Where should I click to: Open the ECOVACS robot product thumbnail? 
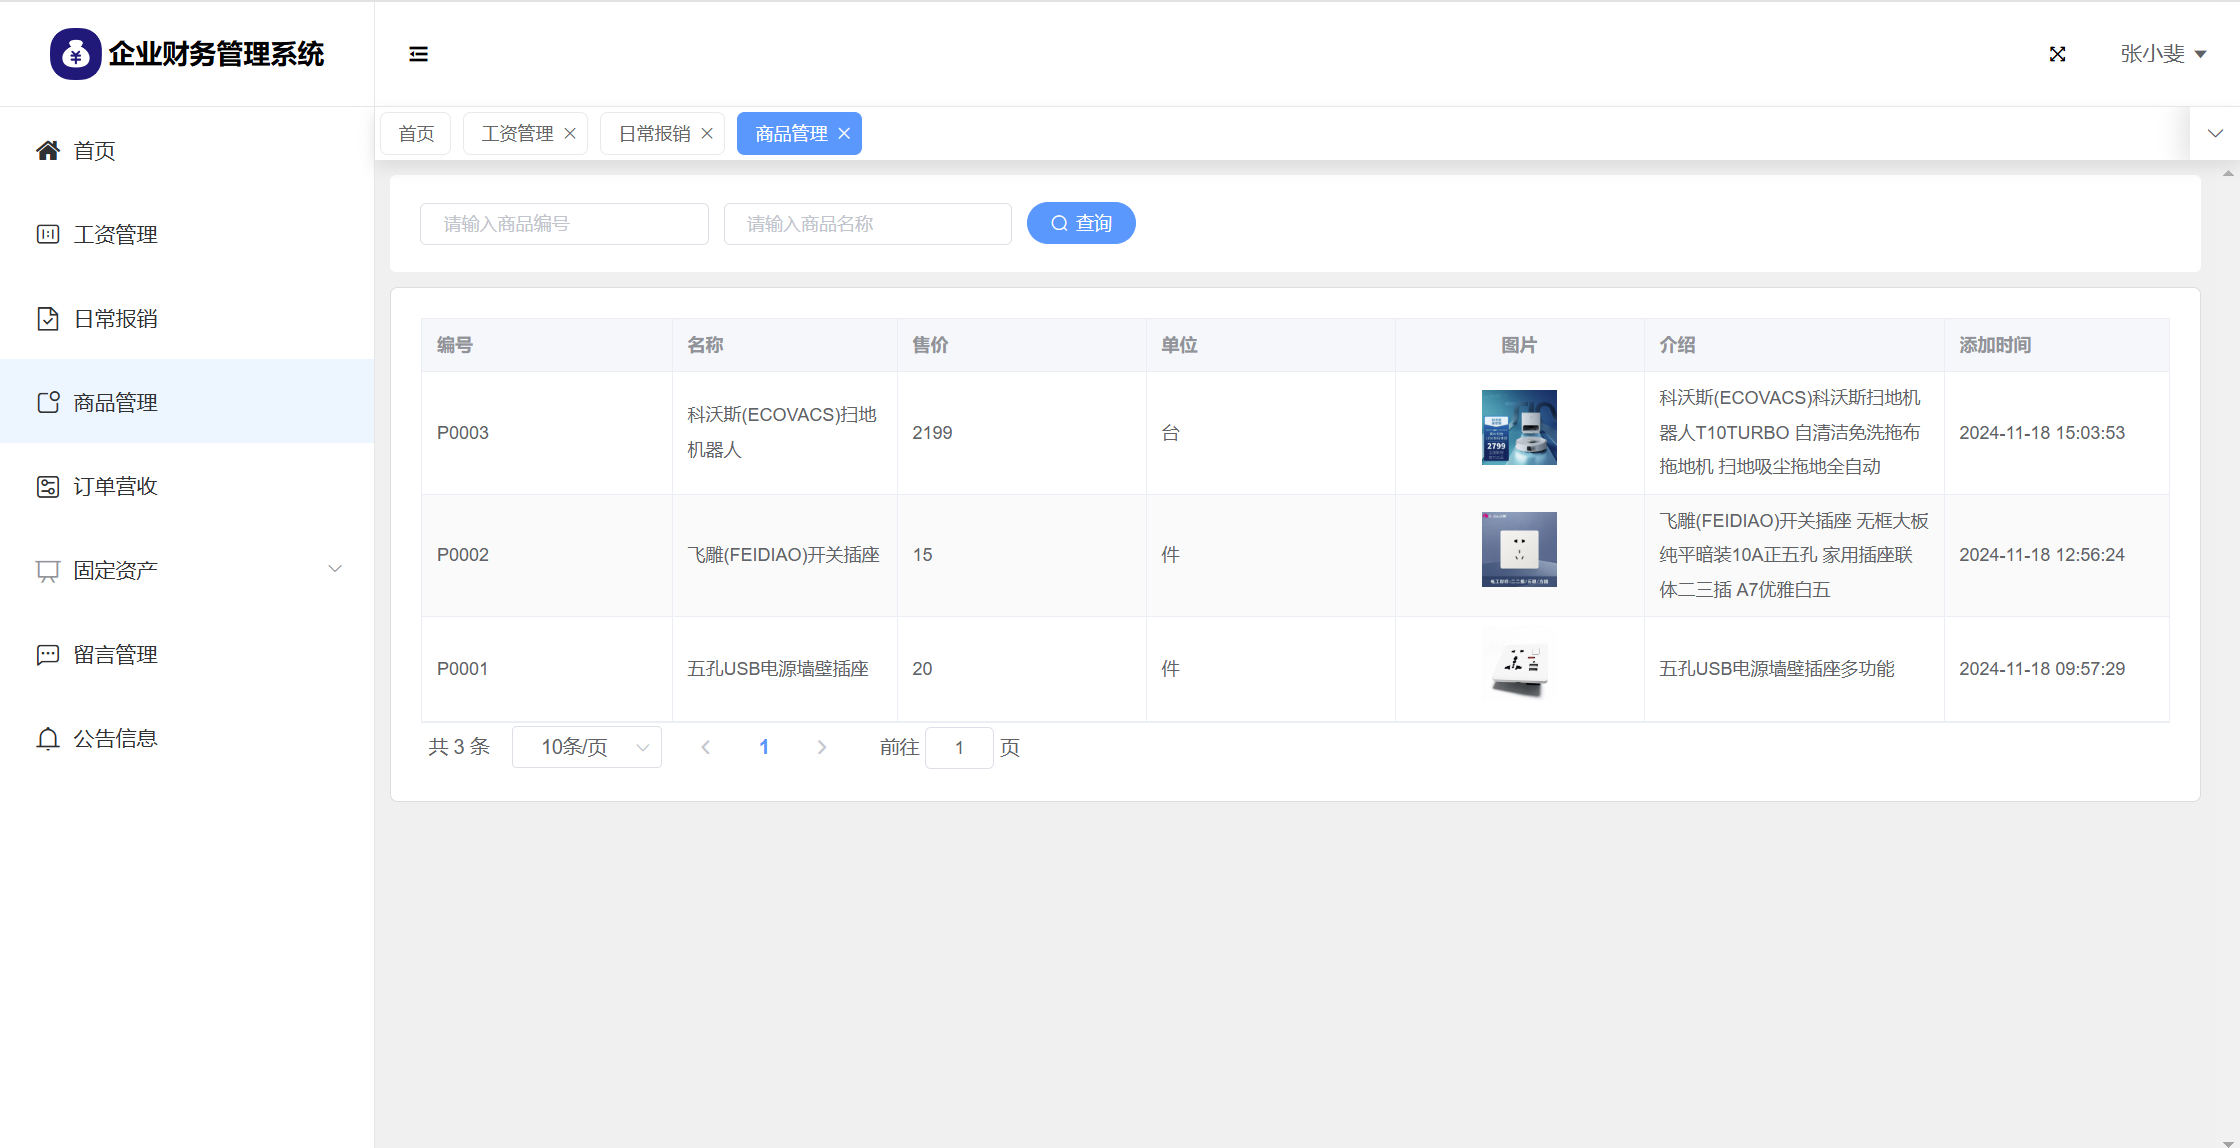(1519, 428)
